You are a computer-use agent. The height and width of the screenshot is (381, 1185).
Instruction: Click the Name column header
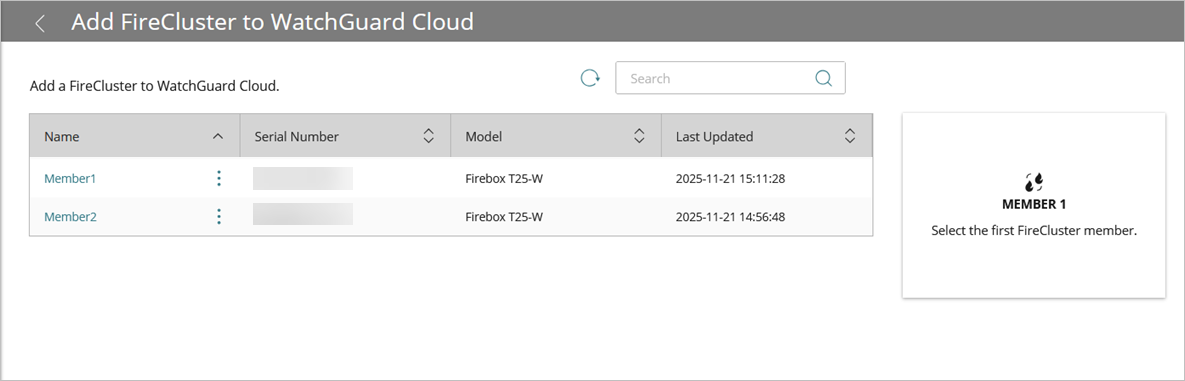(135, 136)
